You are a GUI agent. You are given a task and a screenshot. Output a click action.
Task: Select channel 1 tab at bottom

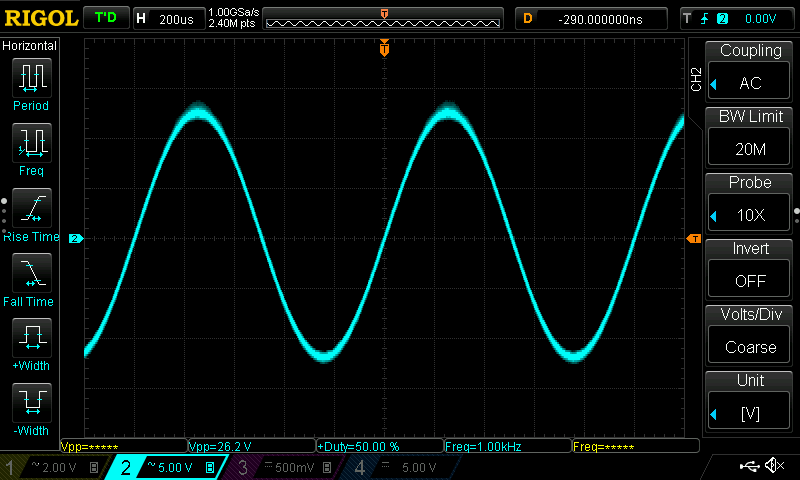53,467
